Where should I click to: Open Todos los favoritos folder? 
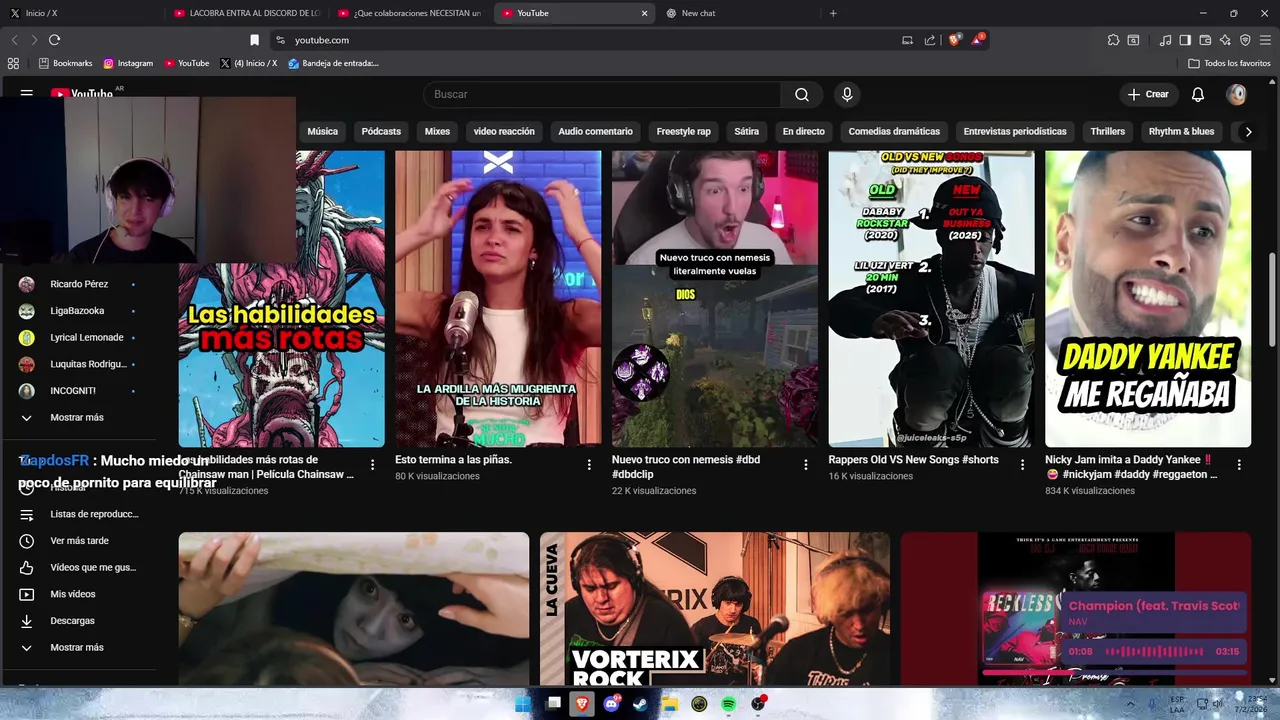(1229, 63)
